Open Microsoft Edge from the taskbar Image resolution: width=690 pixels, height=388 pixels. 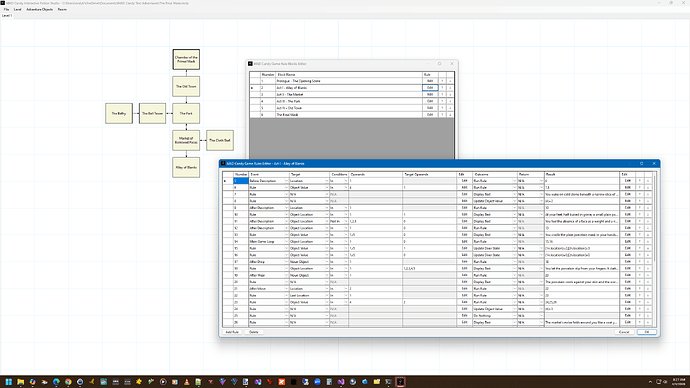click(x=56, y=382)
